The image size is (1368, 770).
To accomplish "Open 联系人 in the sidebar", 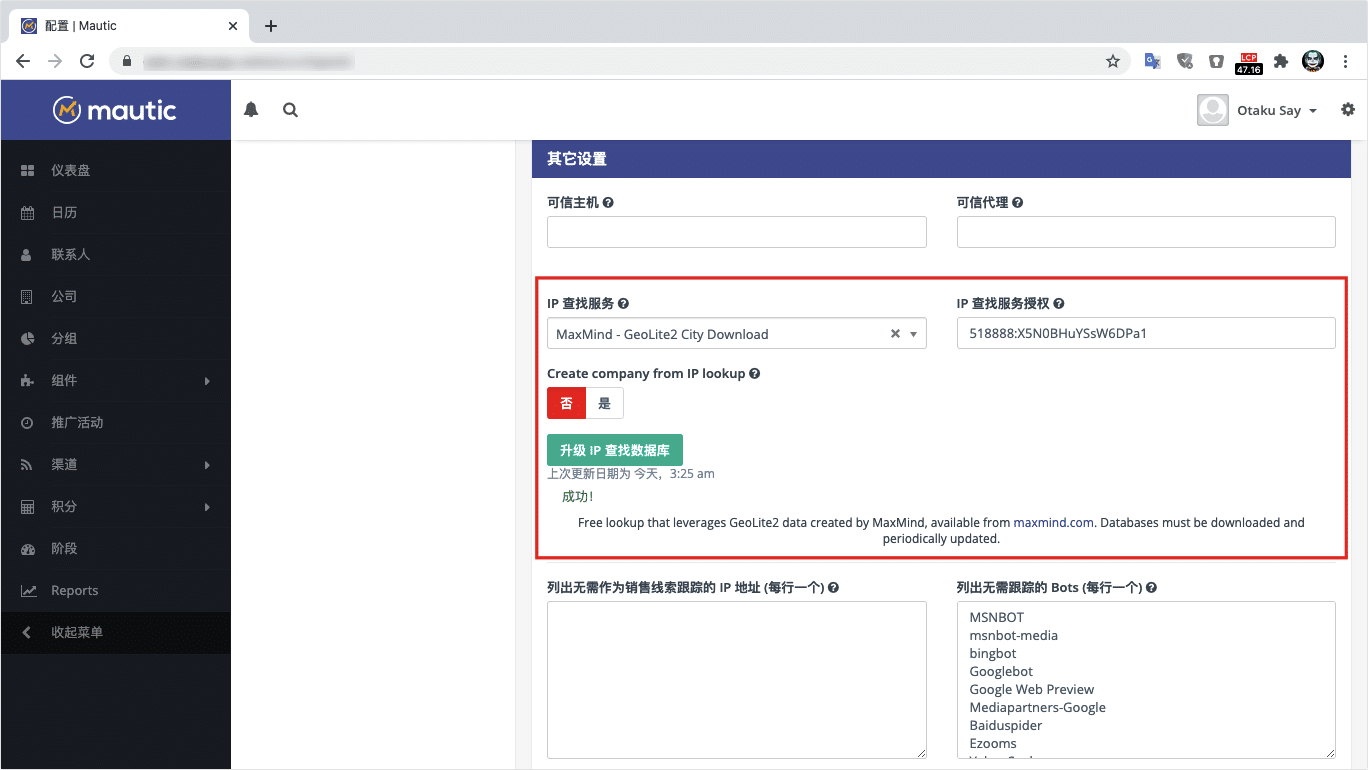I will [x=115, y=255].
